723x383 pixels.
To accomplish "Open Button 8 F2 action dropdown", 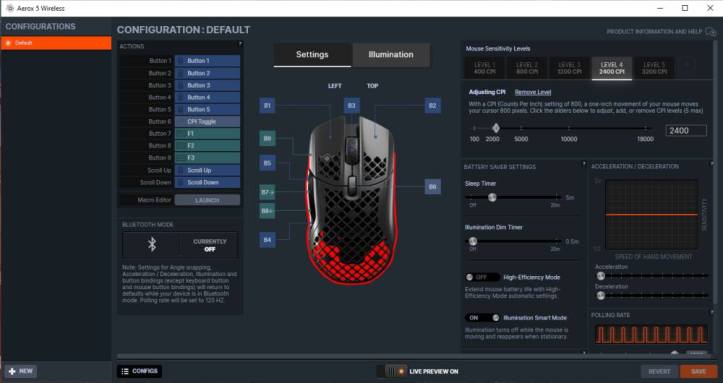I will [207, 146].
